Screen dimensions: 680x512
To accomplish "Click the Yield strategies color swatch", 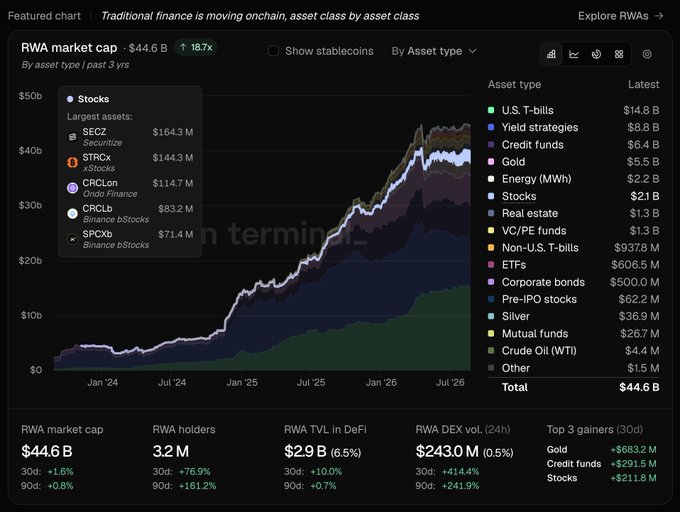I will 491,127.
